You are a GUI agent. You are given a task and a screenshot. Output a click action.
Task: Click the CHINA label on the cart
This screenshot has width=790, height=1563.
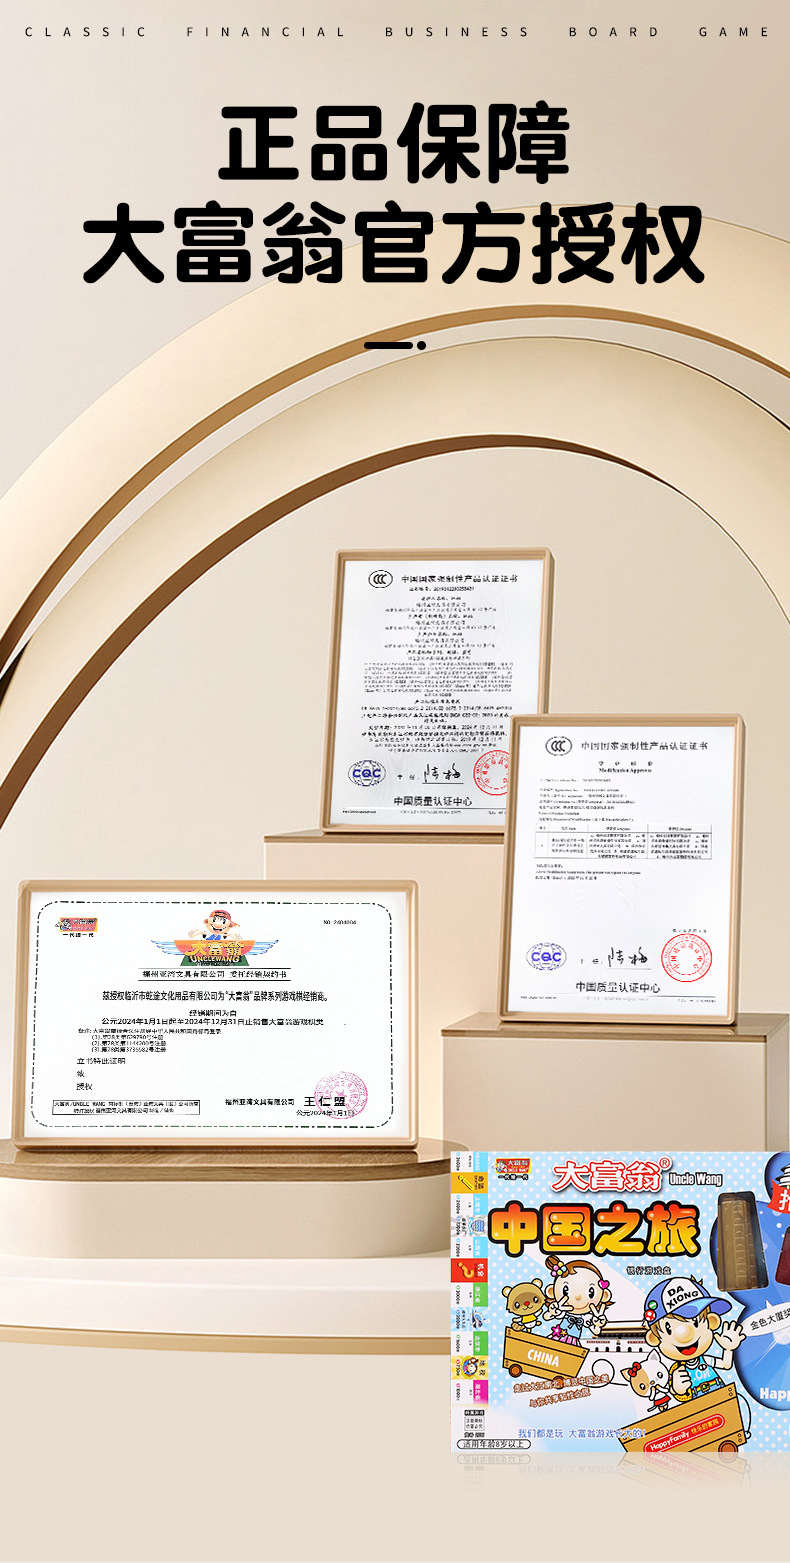[x=541, y=1360]
